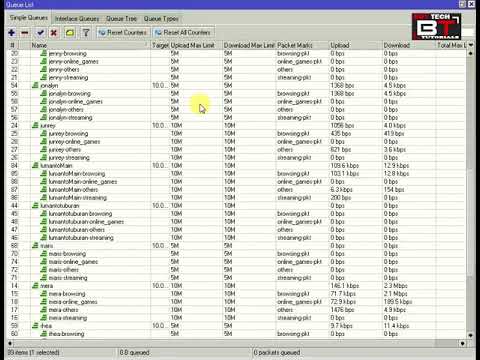Click 189.5 kbps download of mera-online_games
The image size is (480, 360).
(x=398, y=302)
